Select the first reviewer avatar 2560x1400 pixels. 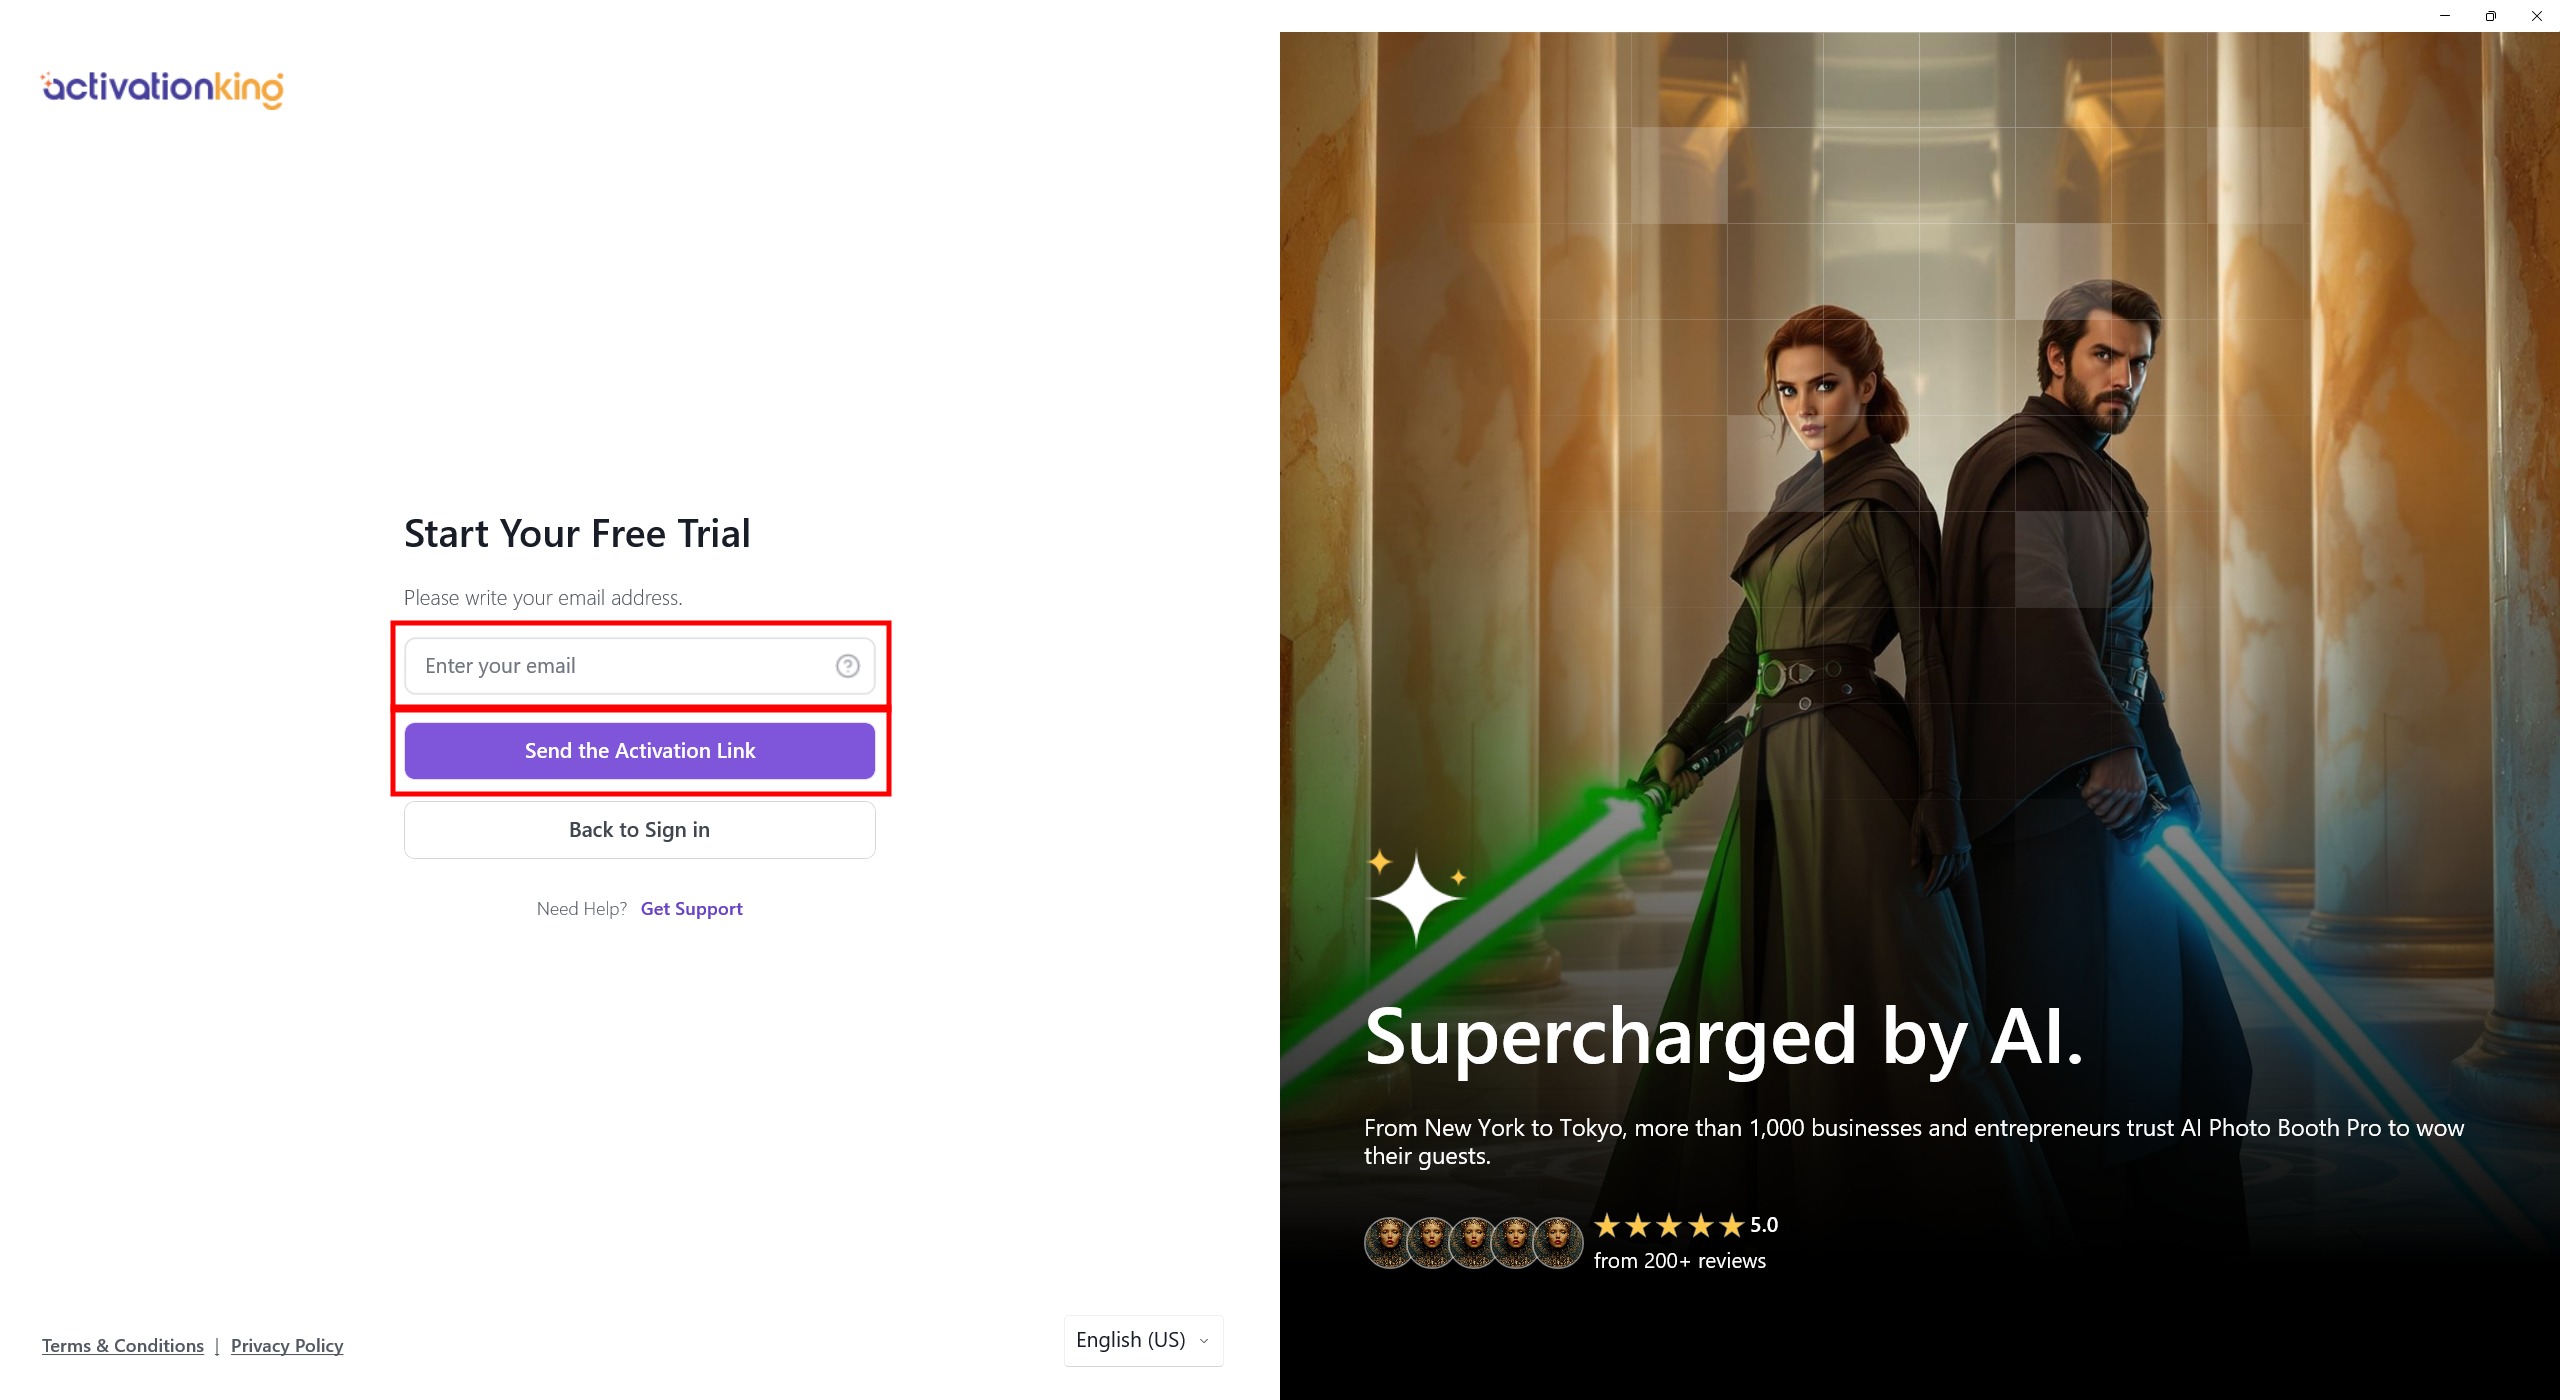(x=1389, y=1243)
